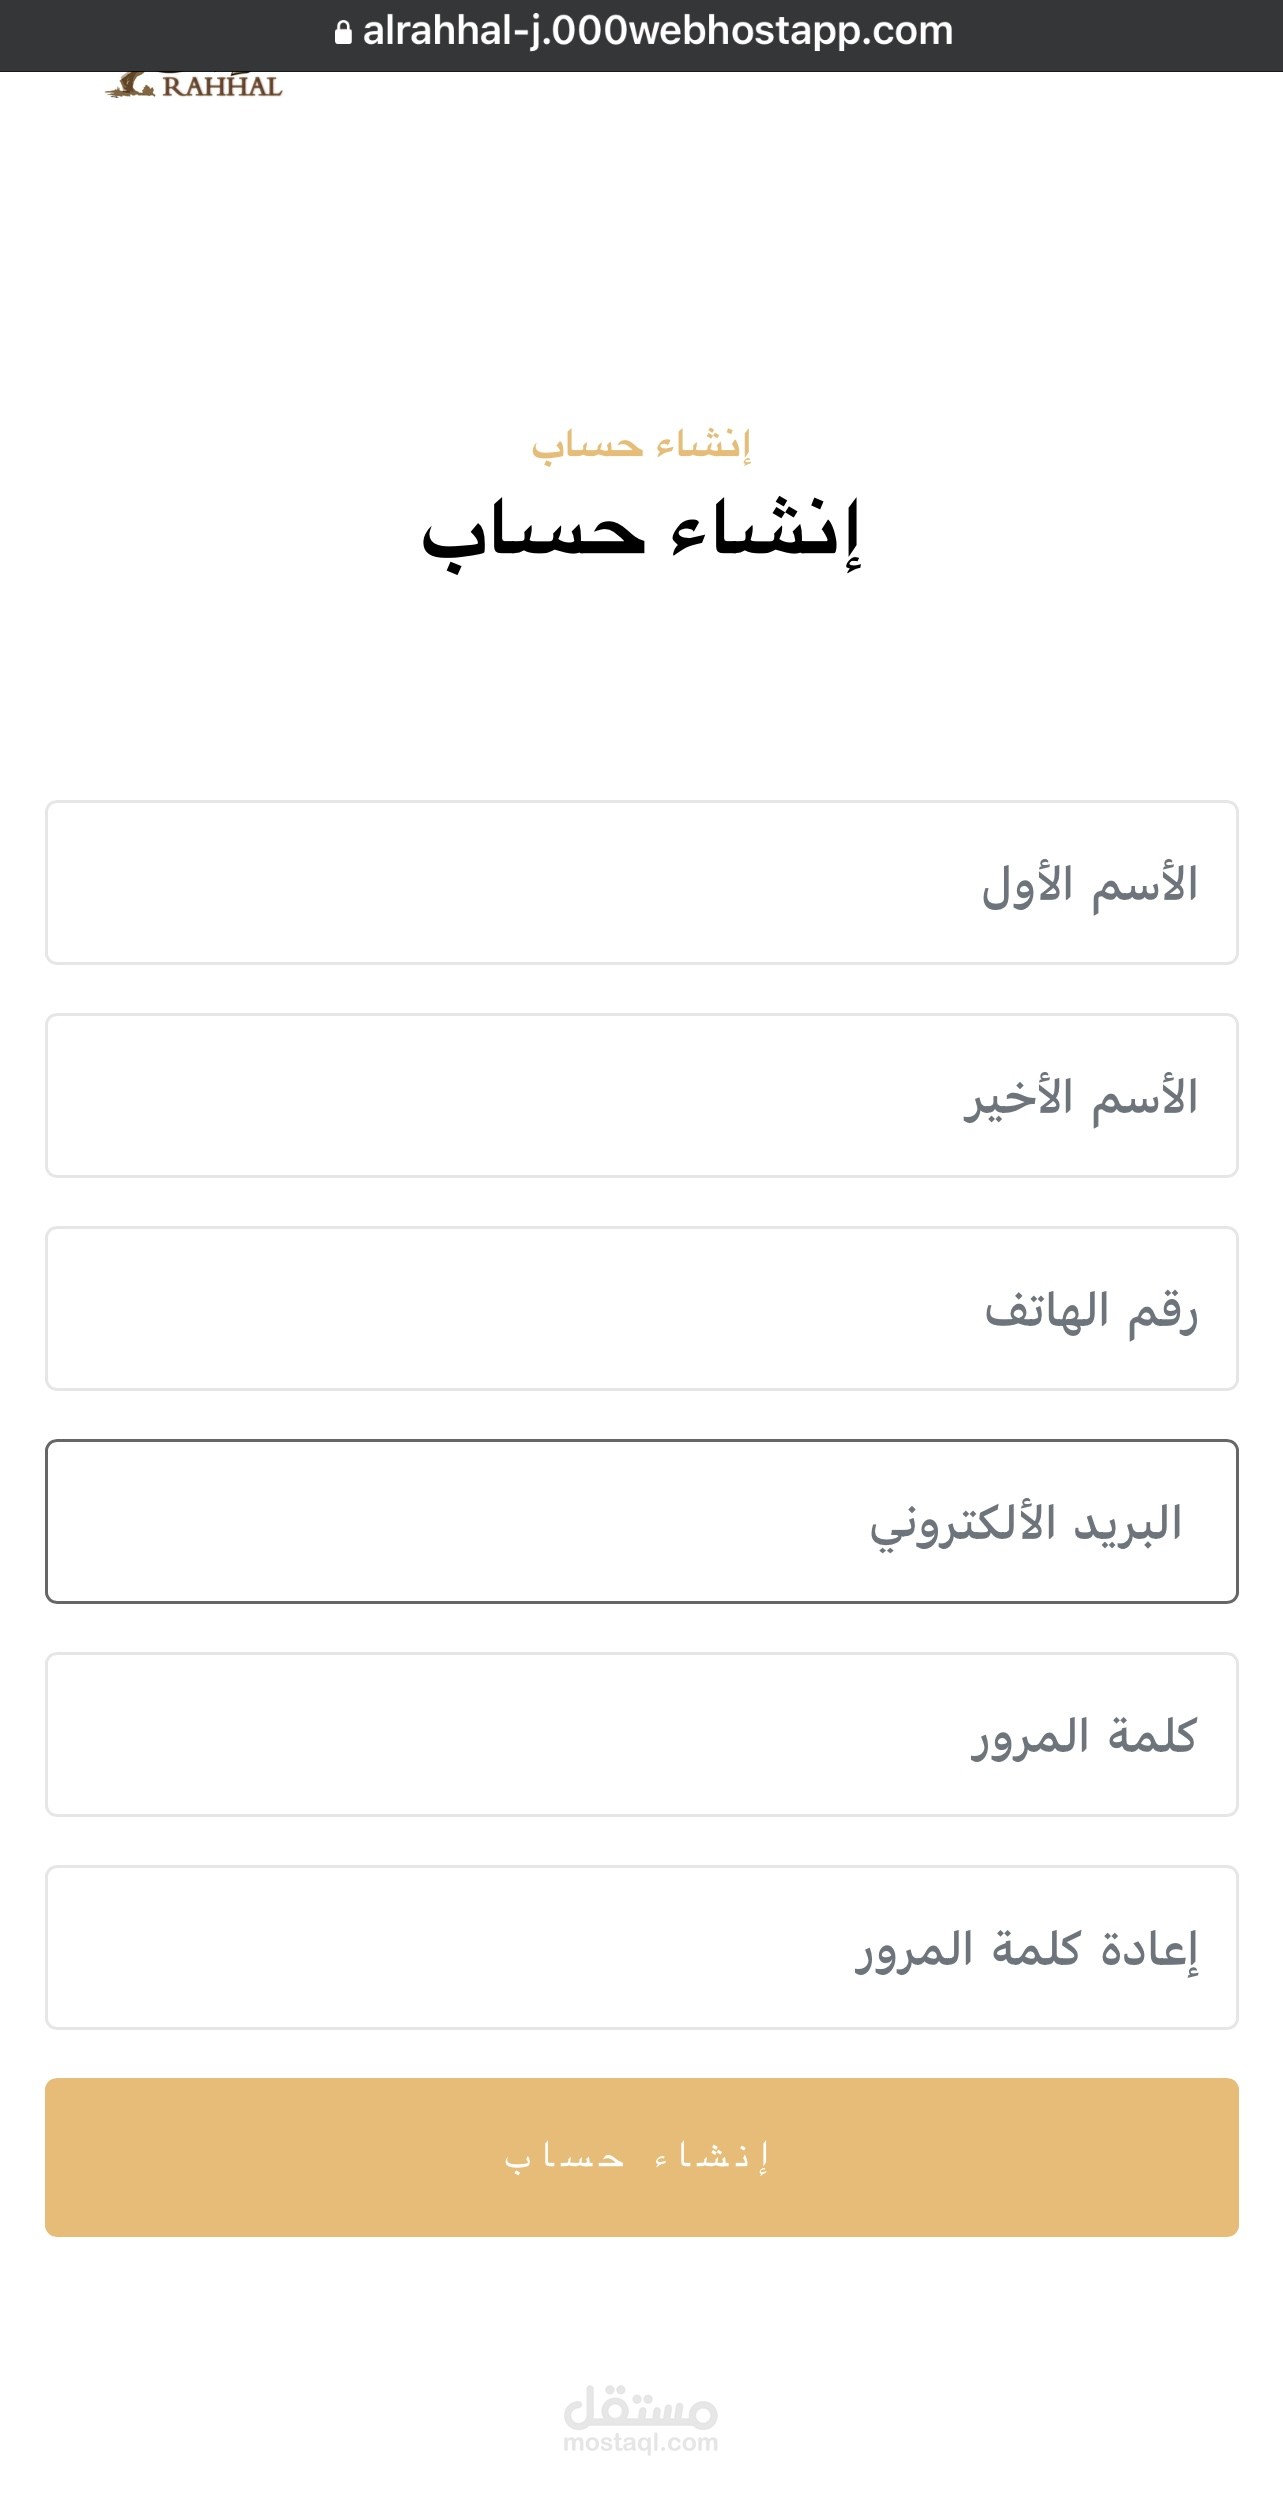Click the RAHHAL logo wordmark
Screen dimensions: 1283x2506
[x=222, y=87]
